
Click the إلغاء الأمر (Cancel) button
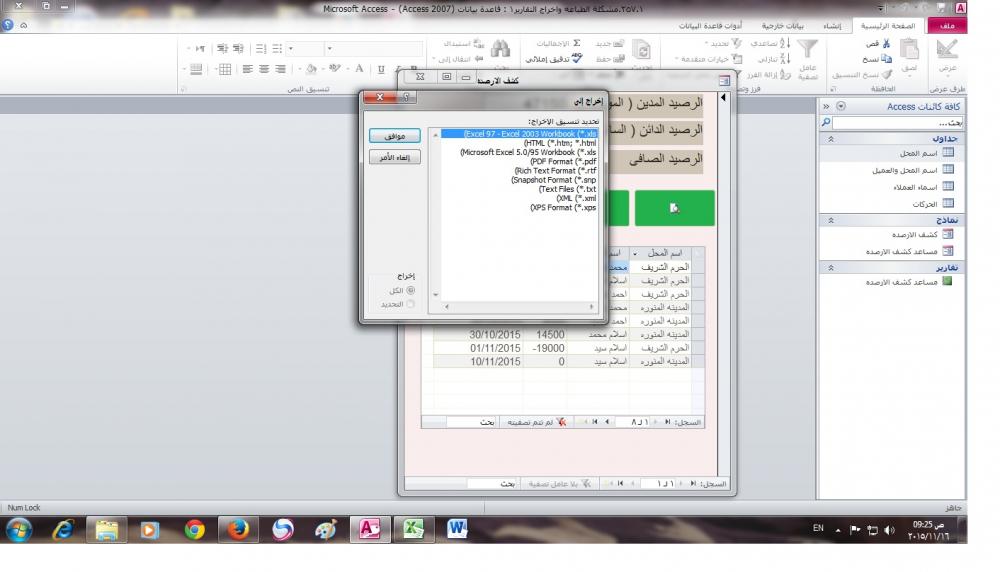(395, 157)
